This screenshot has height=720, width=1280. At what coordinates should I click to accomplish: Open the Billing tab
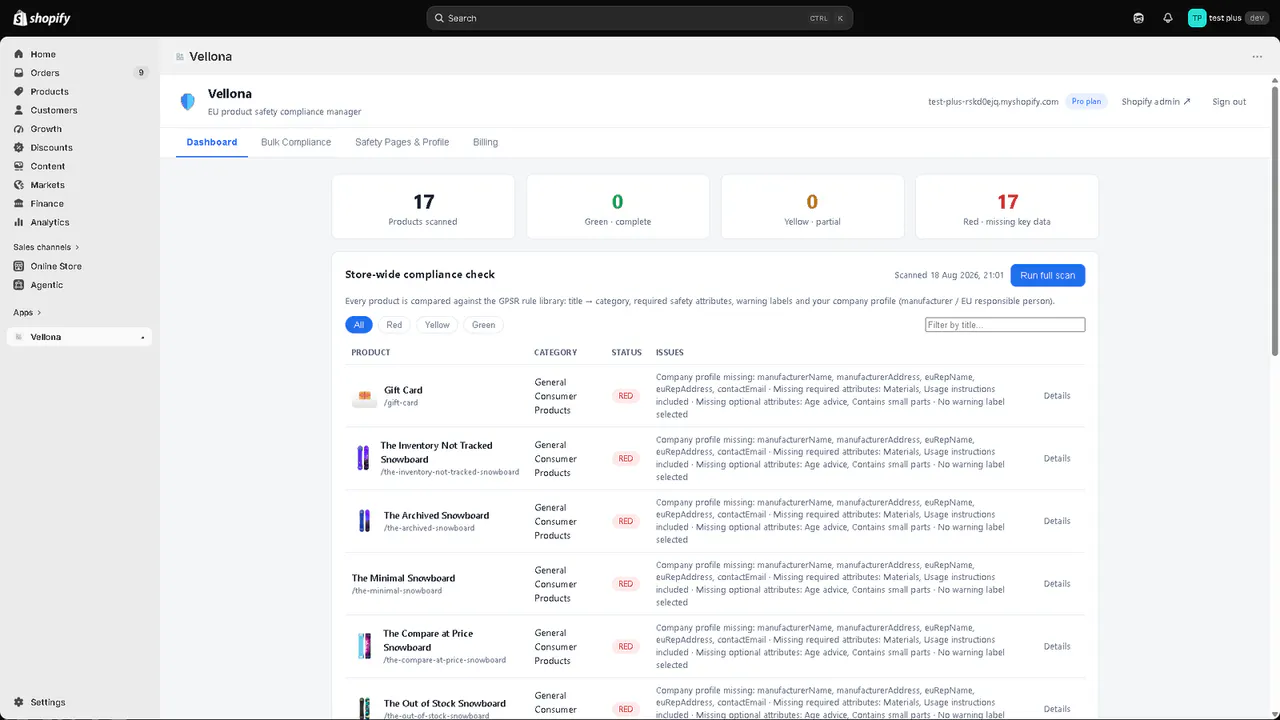(485, 142)
